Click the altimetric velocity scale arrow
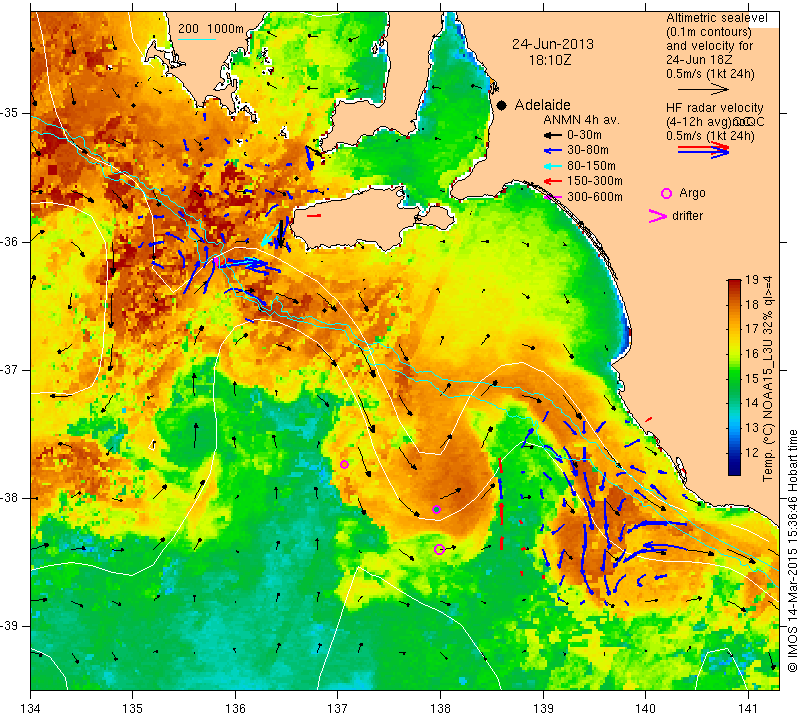Screen dimensions: 800x720 703,89
